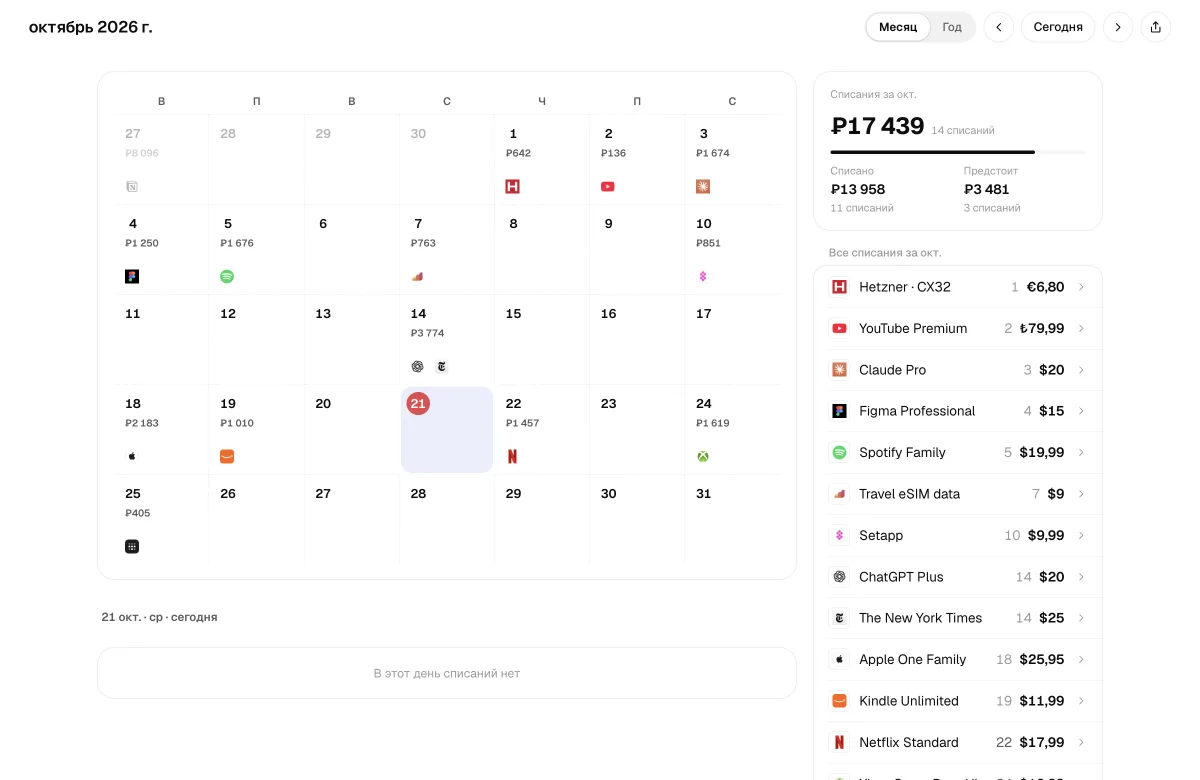
Task: Expand the Claude Pro row chevron
Action: click(x=1081, y=370)
